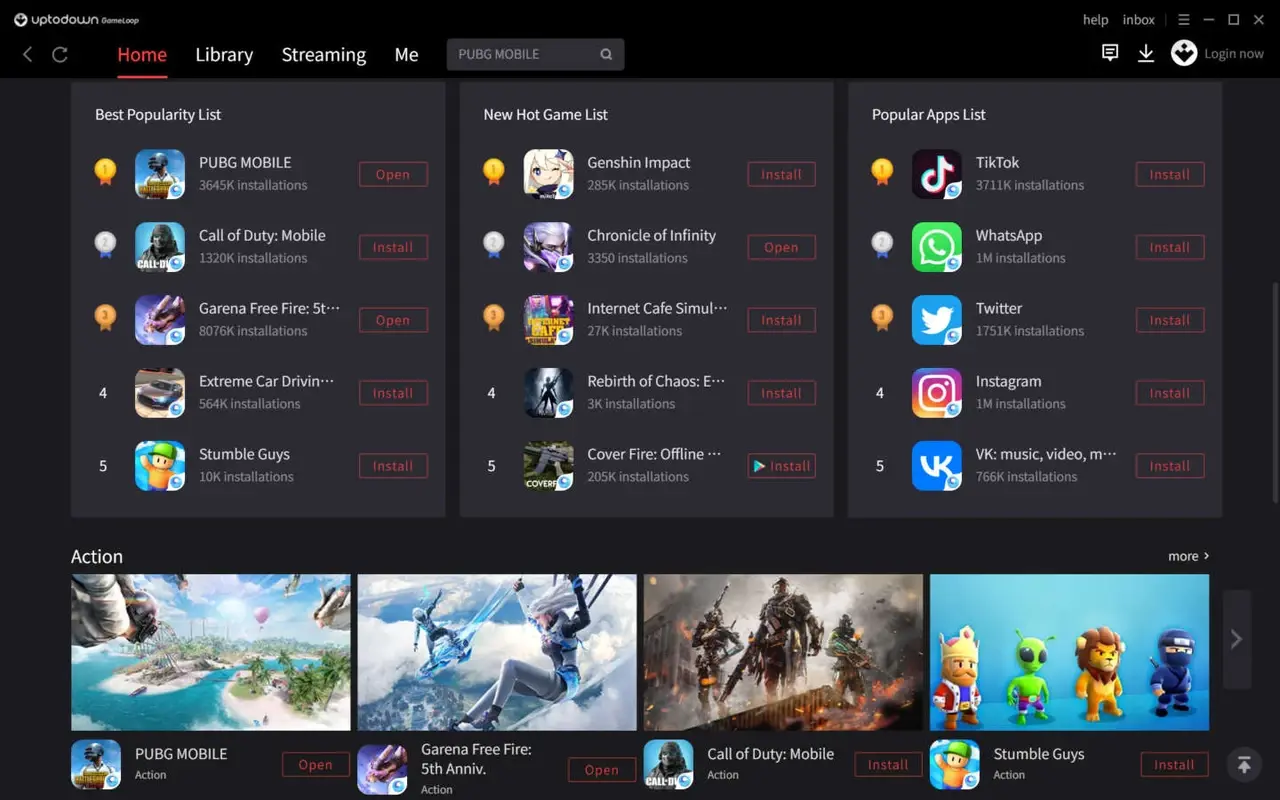Open the Streaming tab
Viewport: 1280px width, 800px height.
click(323, 55)
